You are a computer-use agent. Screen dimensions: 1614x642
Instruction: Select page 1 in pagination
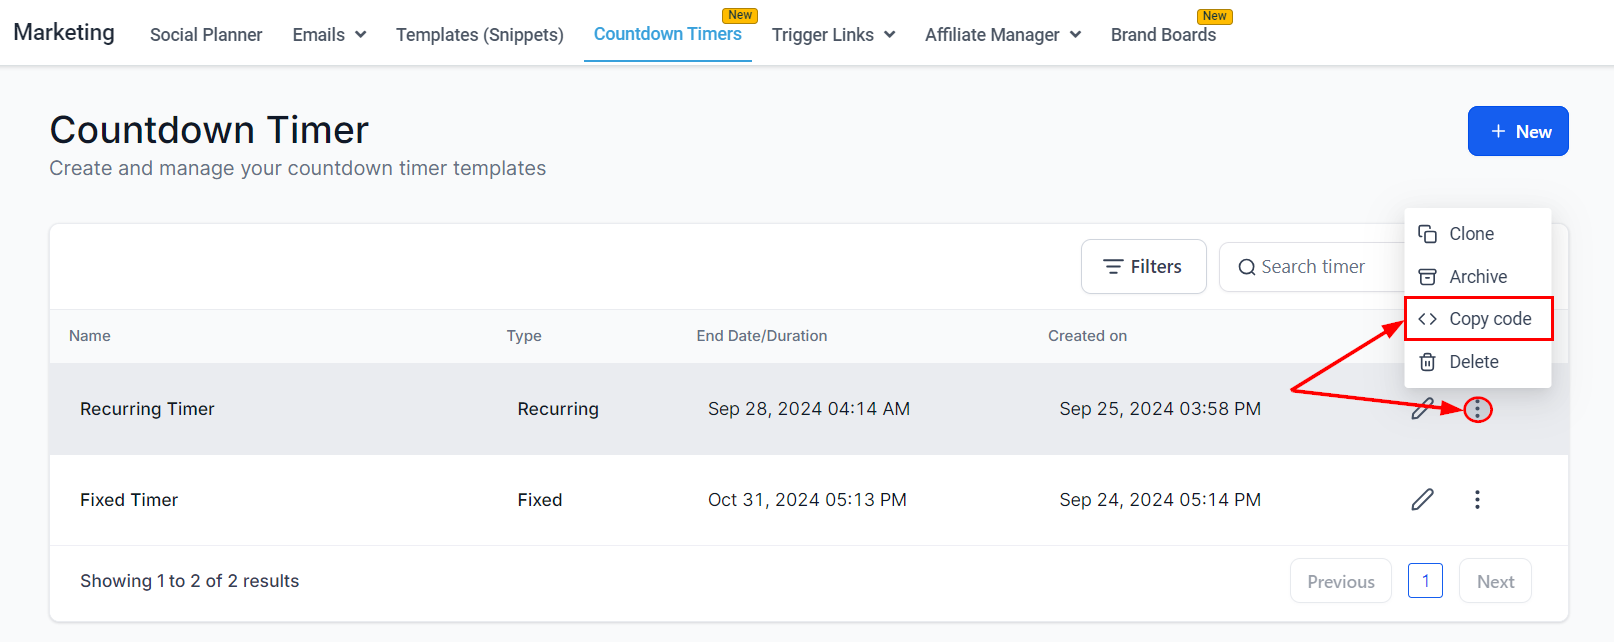click(x=1425, y=581)
